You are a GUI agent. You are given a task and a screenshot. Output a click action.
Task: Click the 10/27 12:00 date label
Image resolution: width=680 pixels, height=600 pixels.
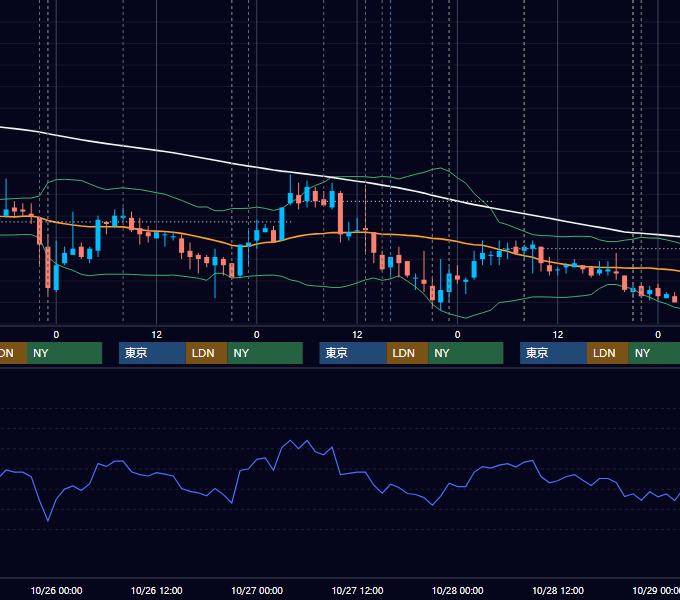coord(357,590)
